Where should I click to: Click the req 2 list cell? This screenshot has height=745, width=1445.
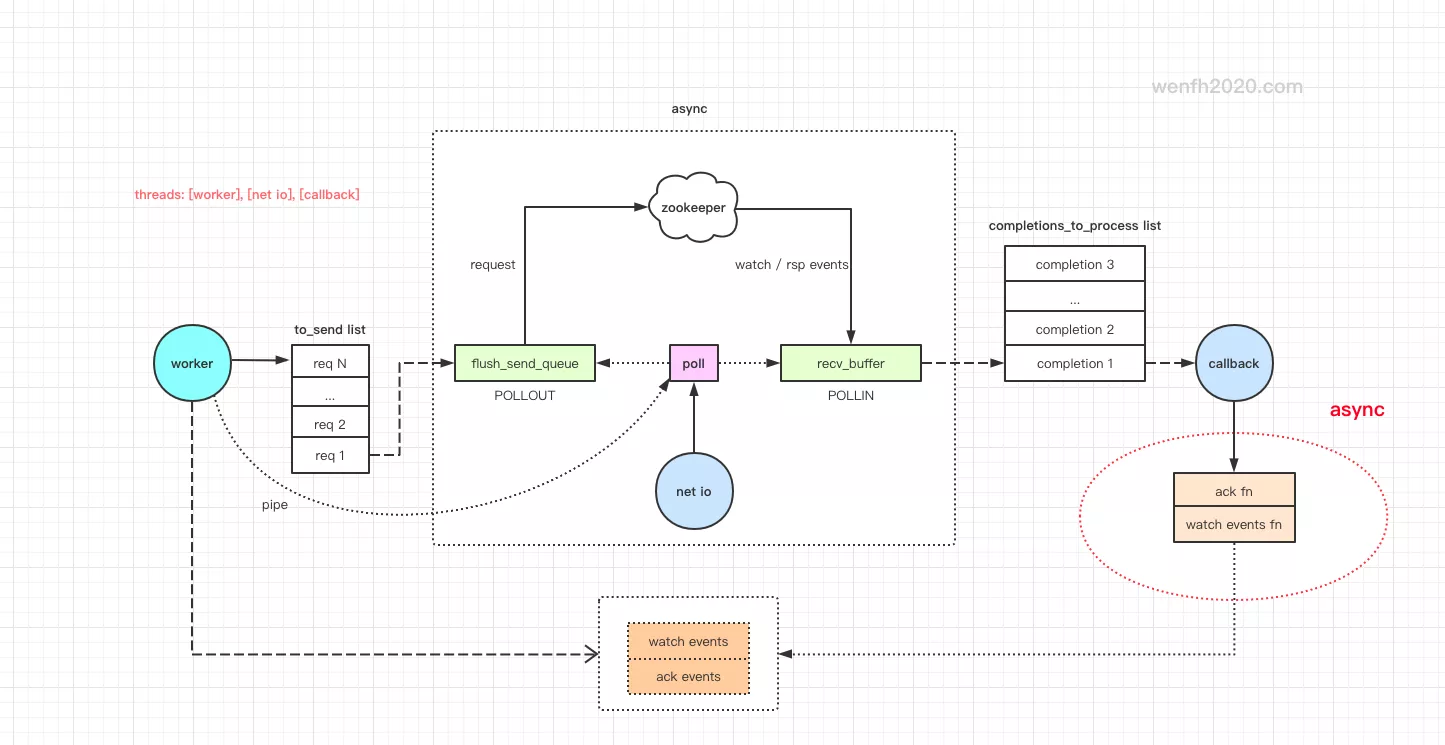pos(330,424)
